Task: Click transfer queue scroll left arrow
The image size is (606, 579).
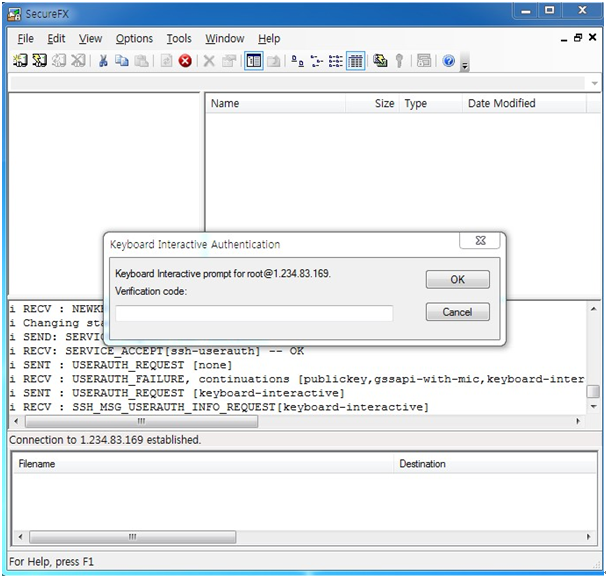Action: 20,537
